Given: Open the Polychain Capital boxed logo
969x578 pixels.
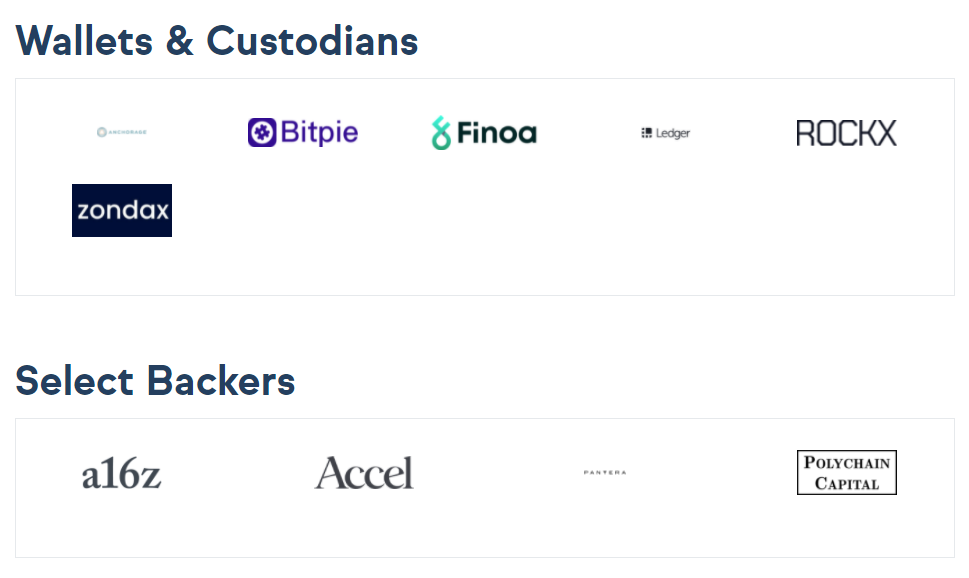Looking at the screenshot, I should pos(847,472).
